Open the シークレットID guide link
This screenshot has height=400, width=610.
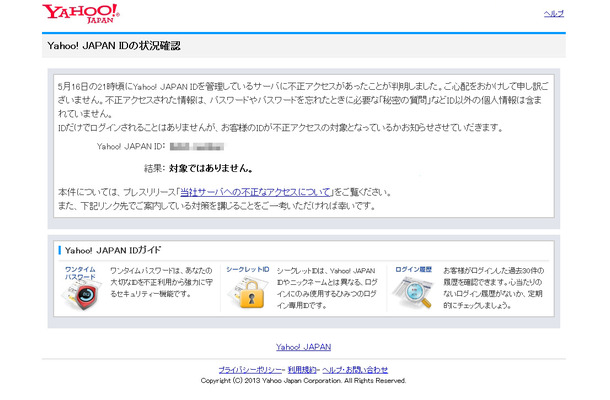tap(247, 269)
